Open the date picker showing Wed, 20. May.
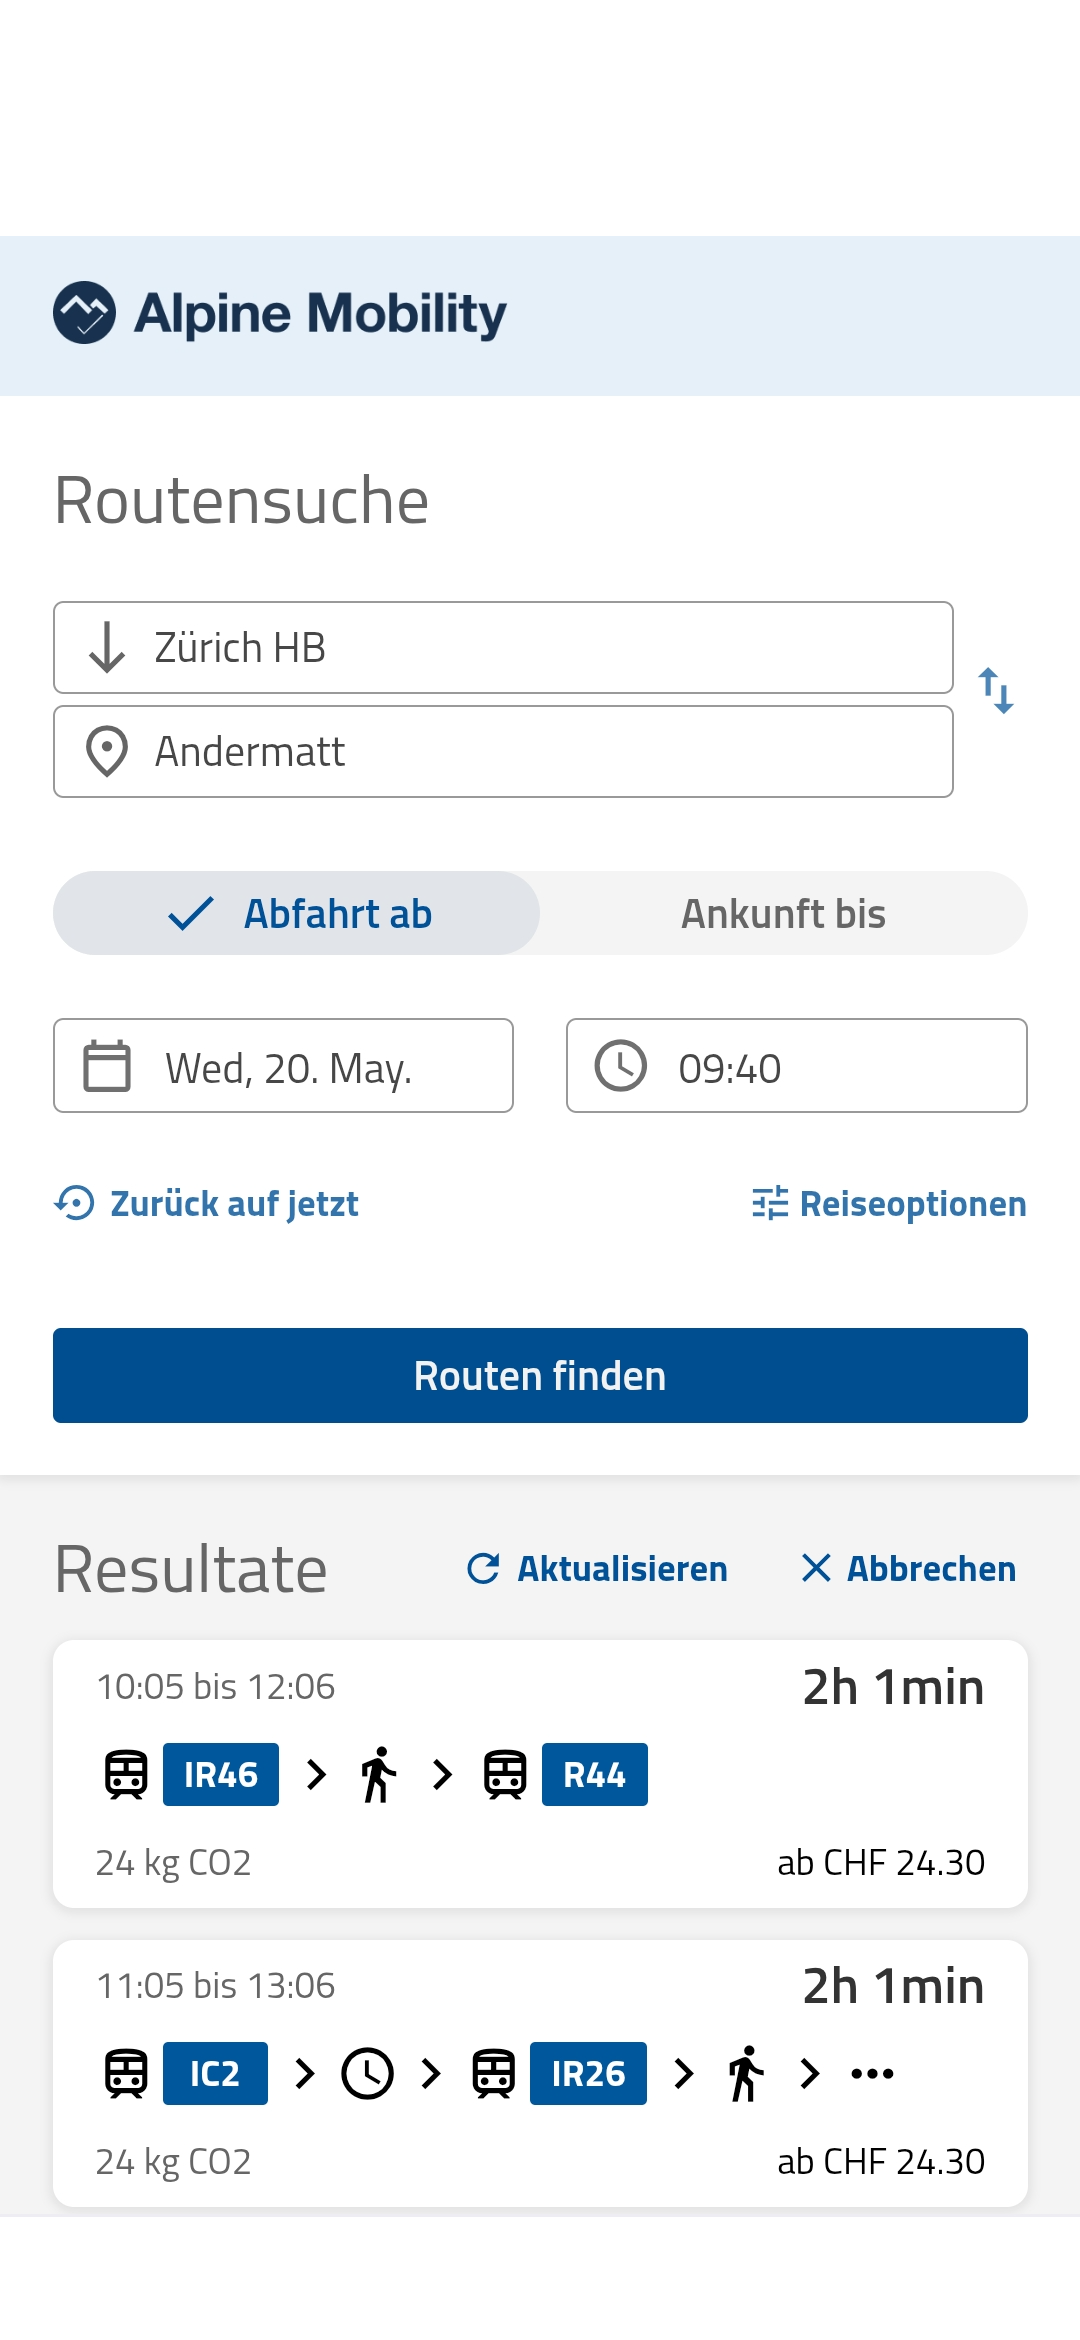This screenshot has height=2340, width=1080. (x=283, y=1066)
